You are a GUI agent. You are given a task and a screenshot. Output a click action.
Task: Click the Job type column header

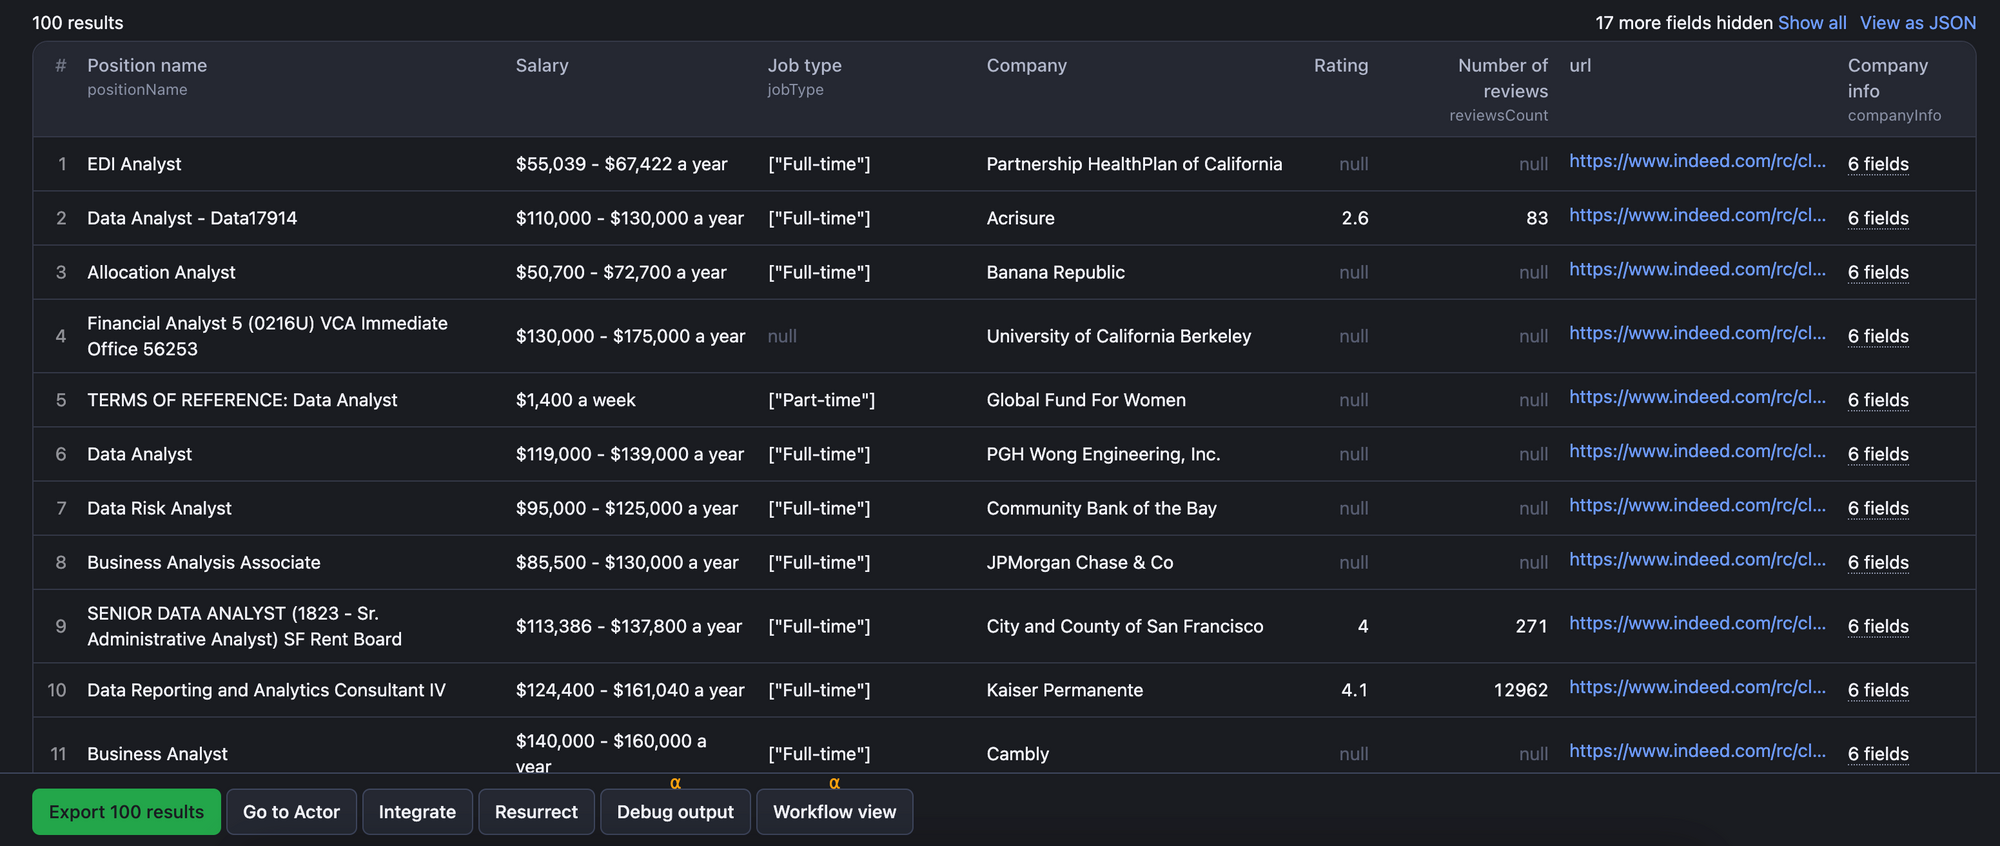pyautogui.click(x=804, y=66)
